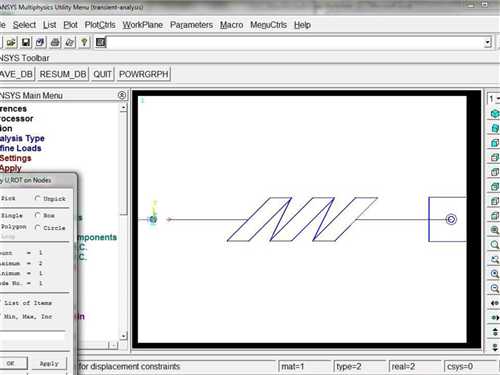The width and height of the screenshot is (500, 375).
Task: Open the MenuCtrls menu
Action: pyautogui.click(x=268, y=25)
